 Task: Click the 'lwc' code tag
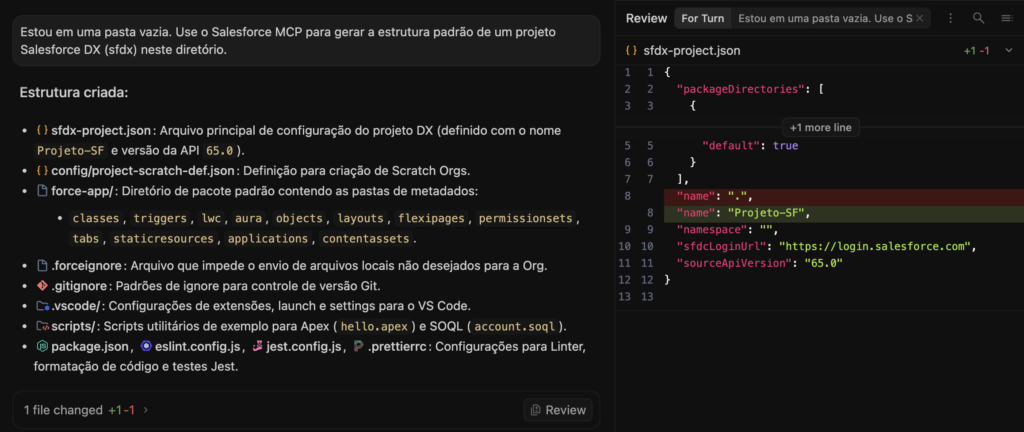[x=211, y=218]
